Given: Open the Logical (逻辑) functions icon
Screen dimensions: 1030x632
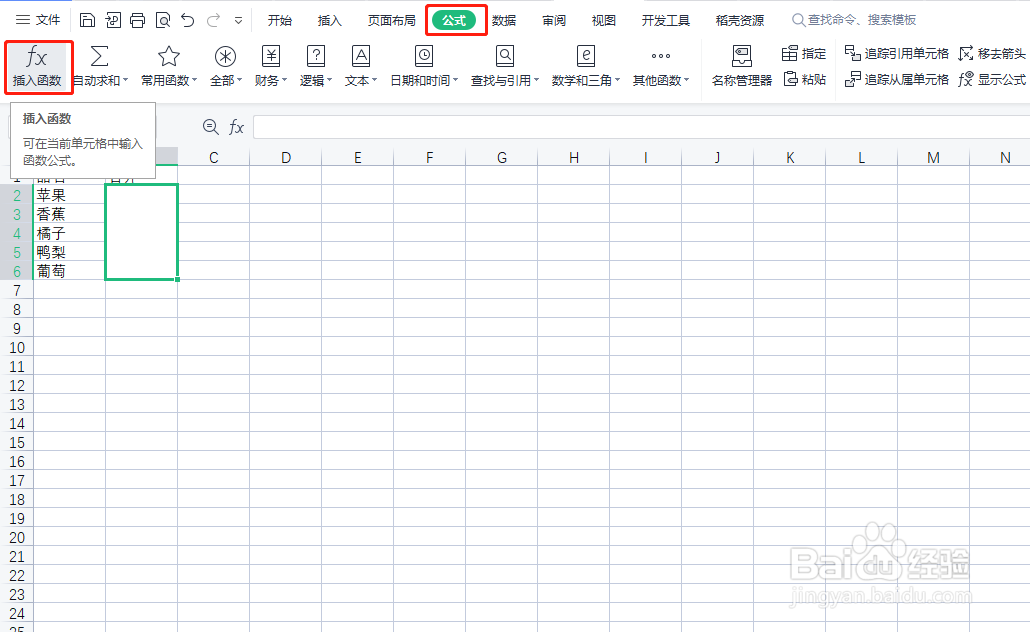Looking at the screenshot, I should [316, 56].
